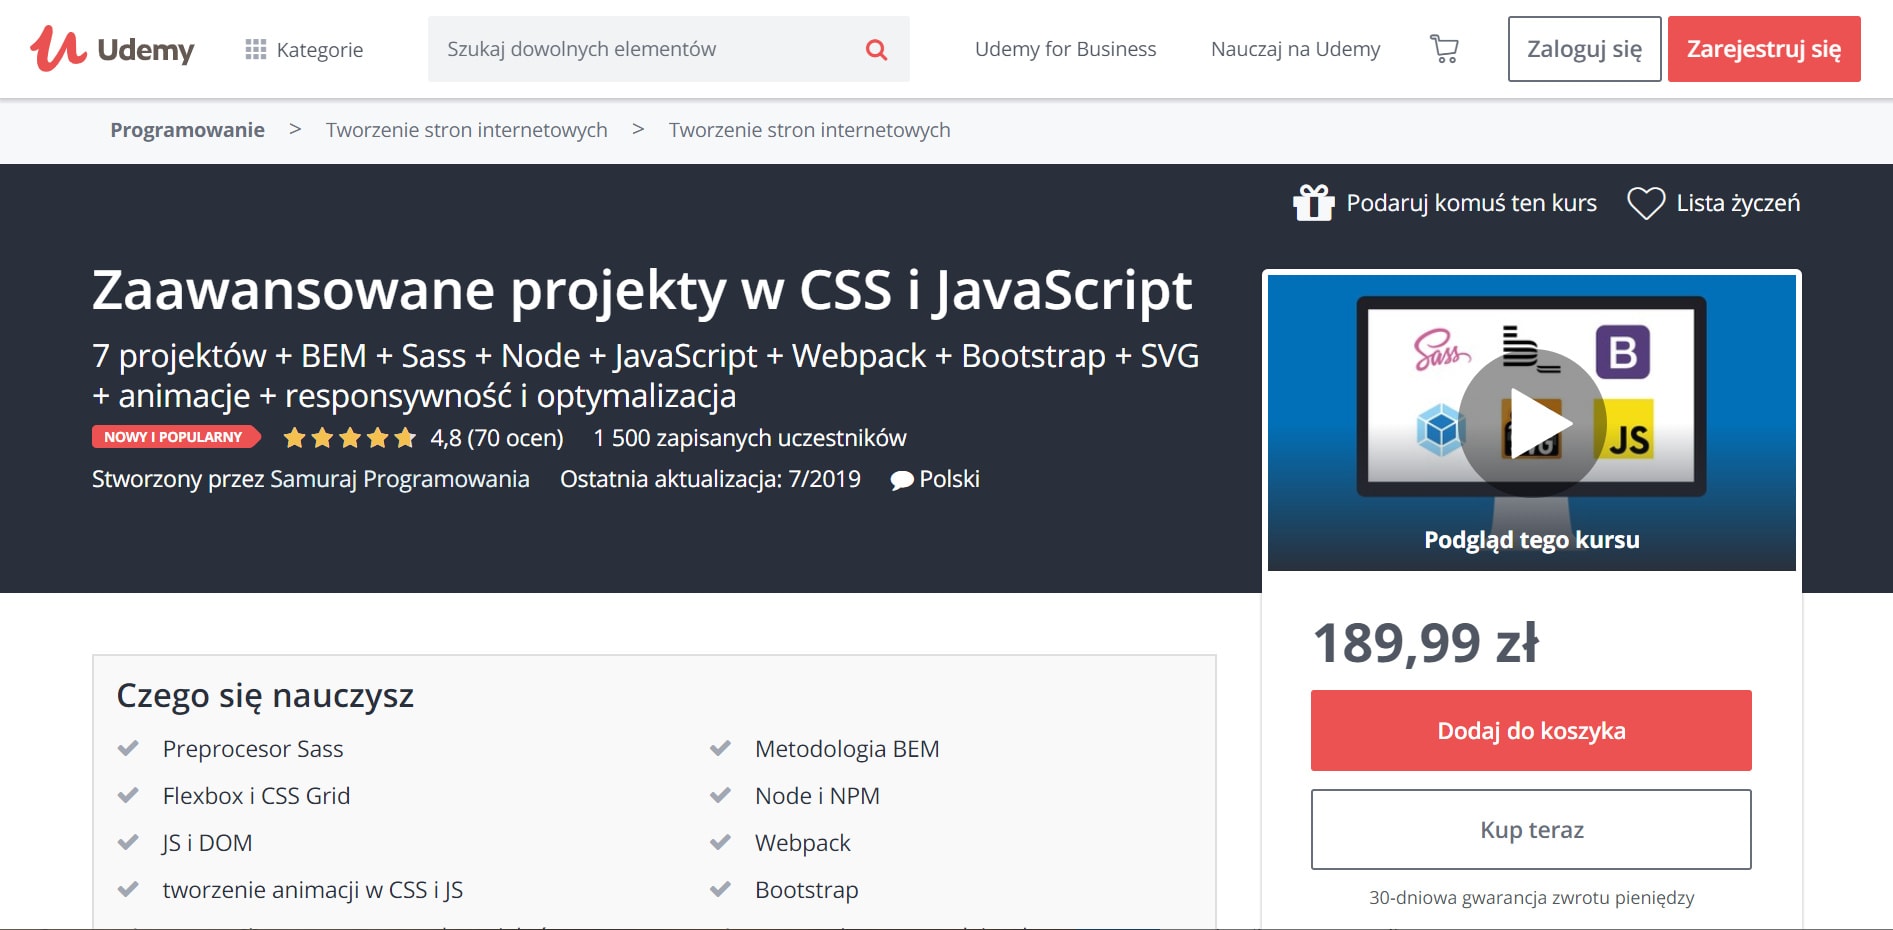Click 'Podaruj komuś ten kurs' text
This screenshot has width=1893, height=930.
click(x=1471, y=203)
